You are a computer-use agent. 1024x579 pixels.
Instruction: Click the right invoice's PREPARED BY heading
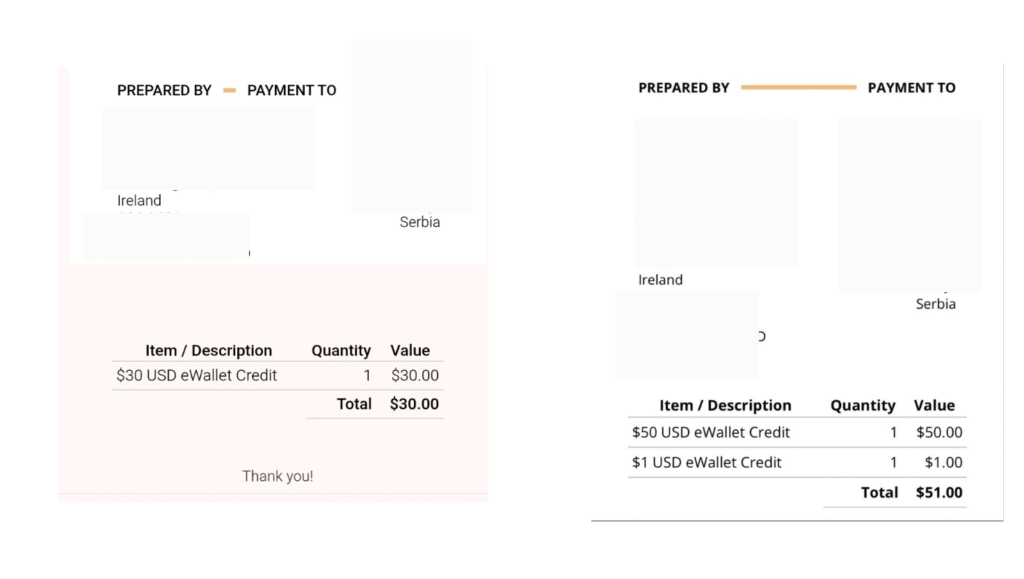(684, 88)
